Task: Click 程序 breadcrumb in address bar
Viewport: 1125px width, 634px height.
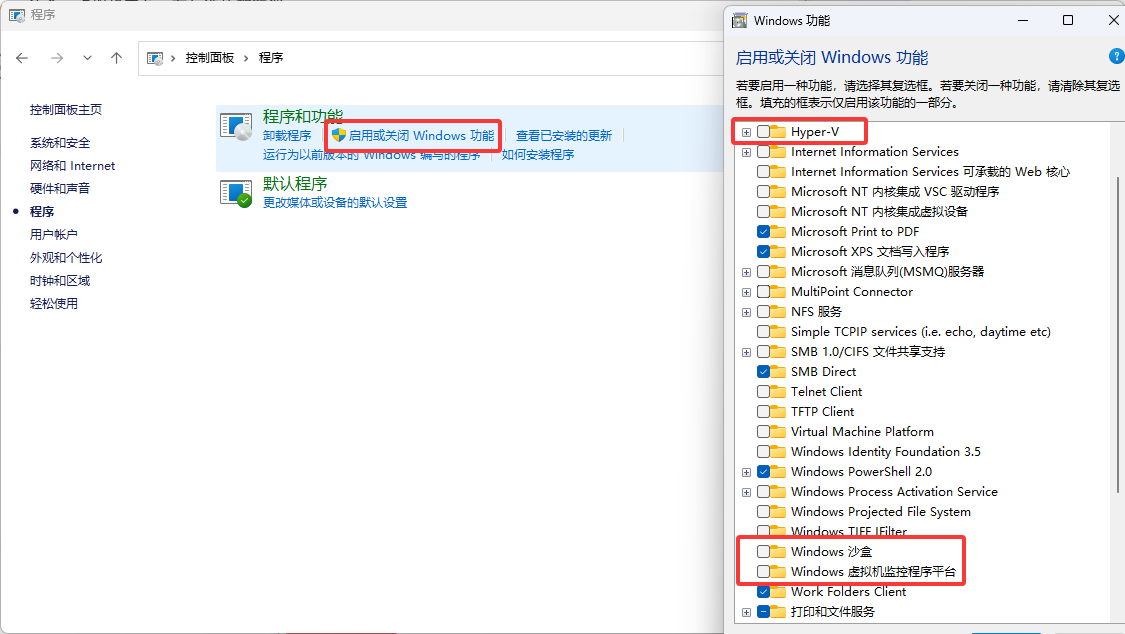Action: [271, 58]
